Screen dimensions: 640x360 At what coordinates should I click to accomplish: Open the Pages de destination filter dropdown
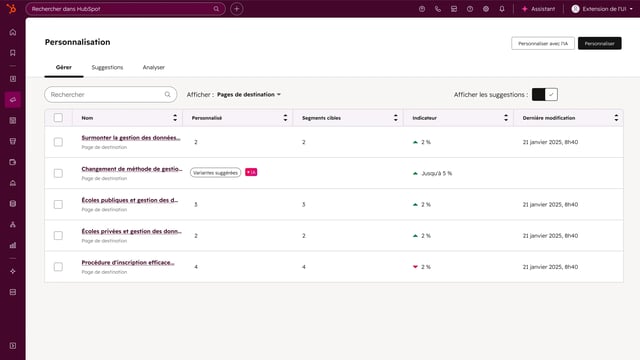[x=249, y=94]
